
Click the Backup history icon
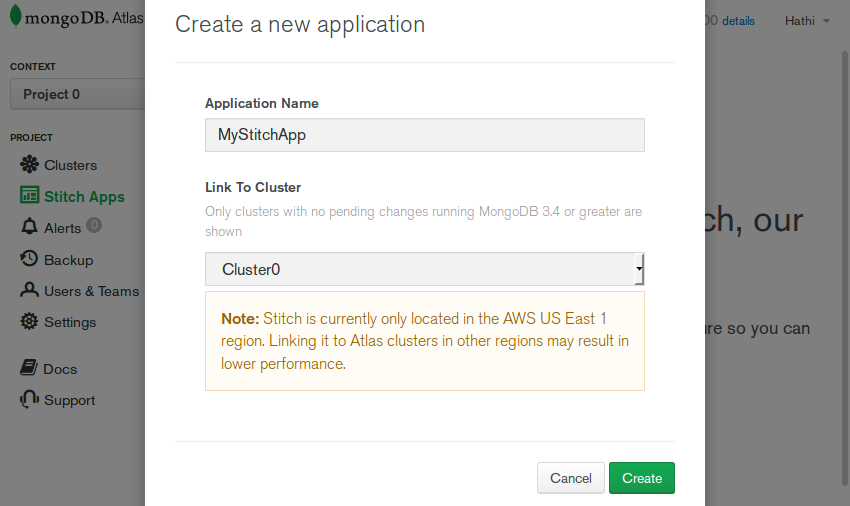[28, 260]
